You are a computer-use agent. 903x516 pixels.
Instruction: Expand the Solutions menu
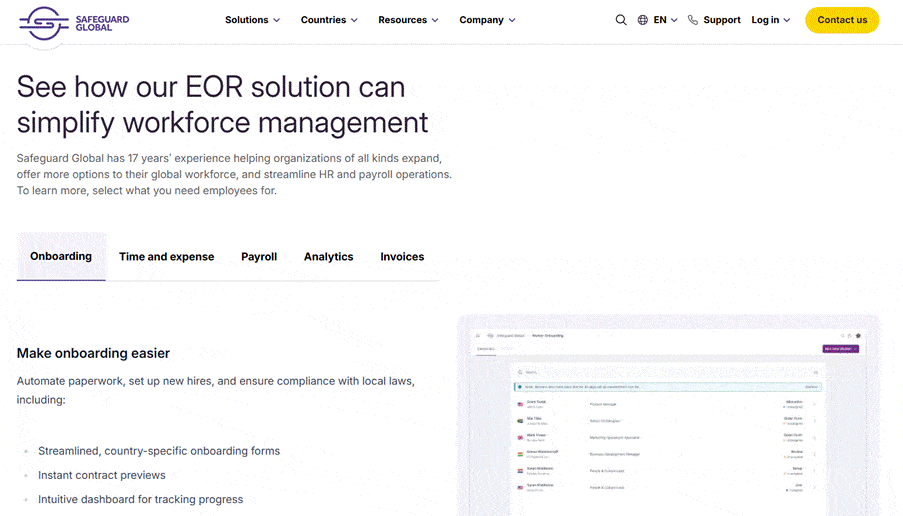[252, 20]
